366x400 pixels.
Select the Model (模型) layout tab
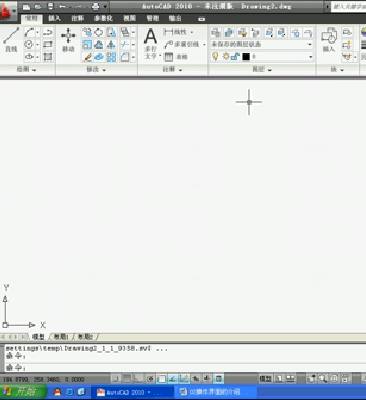[x=38, y=337]
